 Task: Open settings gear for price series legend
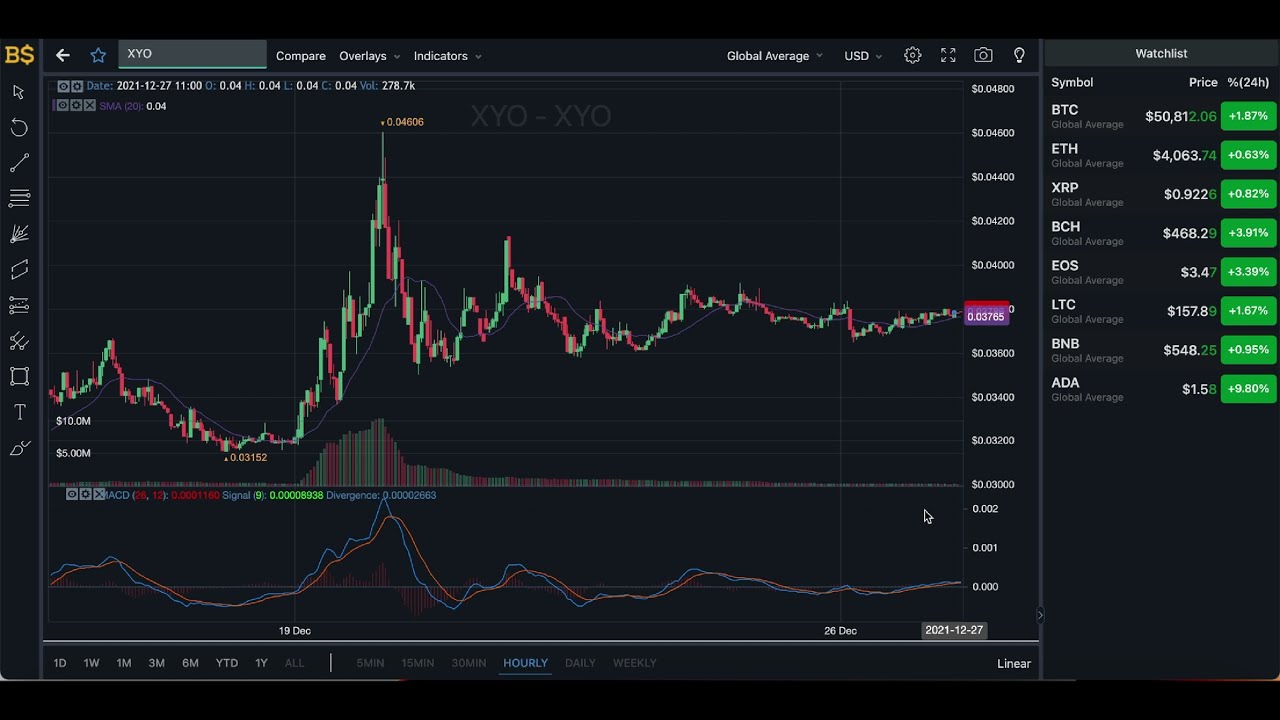77,86
